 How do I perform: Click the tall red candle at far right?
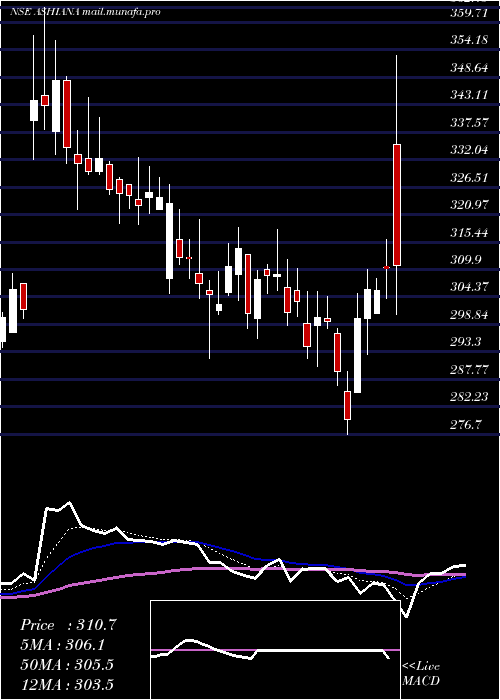coord(397,205)
